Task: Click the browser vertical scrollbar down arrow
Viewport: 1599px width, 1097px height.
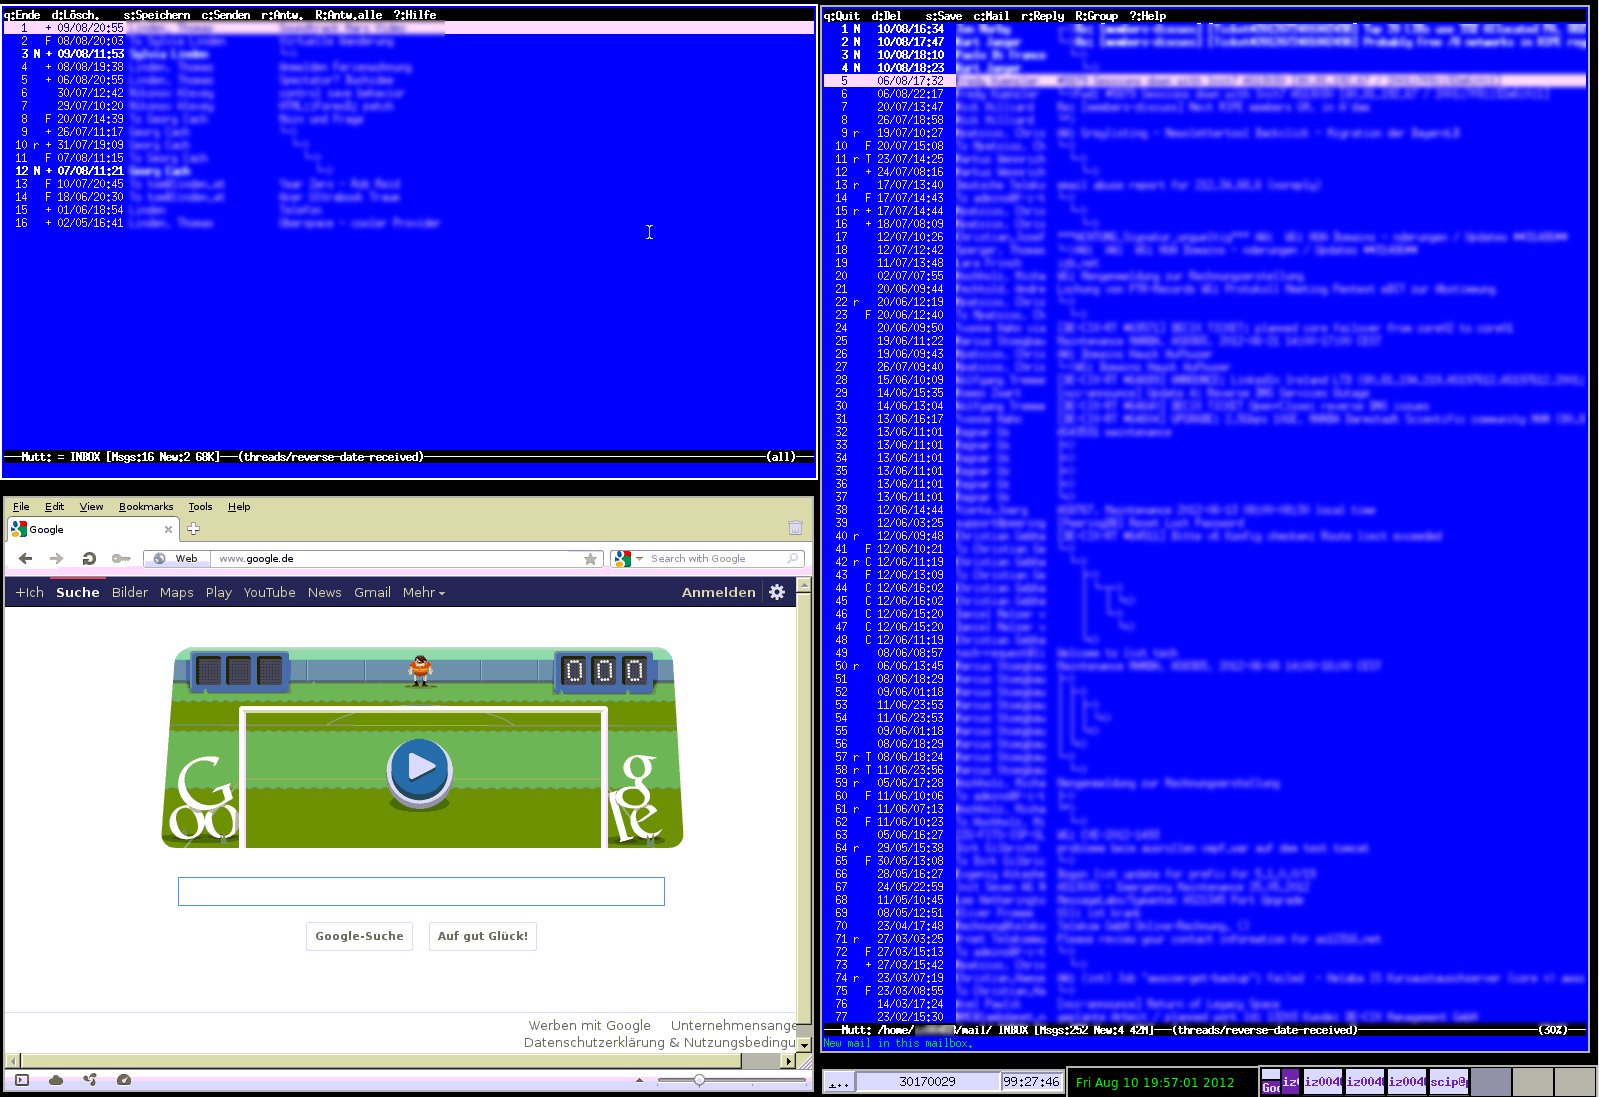Action: click(805, 1044)
